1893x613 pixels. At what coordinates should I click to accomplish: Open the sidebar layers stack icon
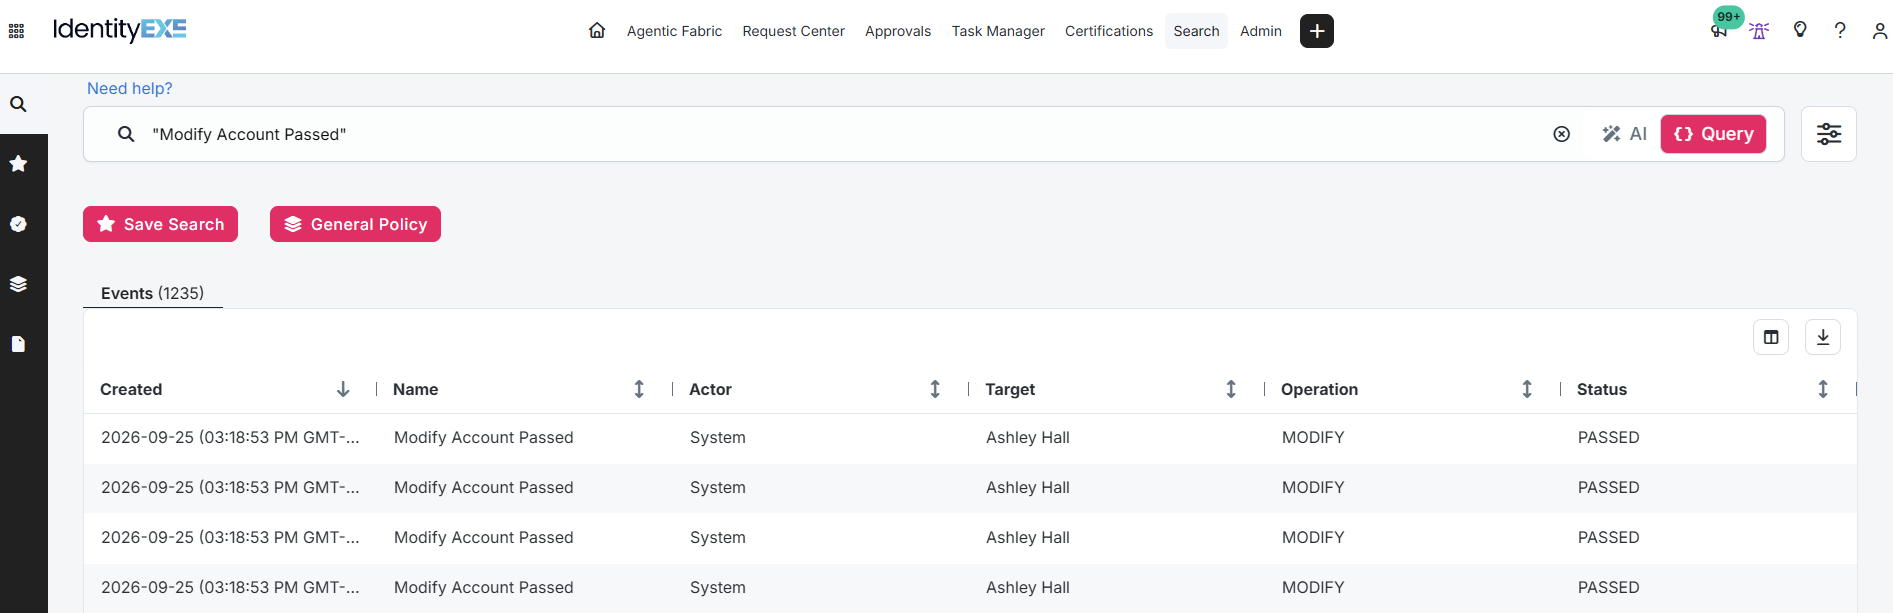tap(18, 284)
